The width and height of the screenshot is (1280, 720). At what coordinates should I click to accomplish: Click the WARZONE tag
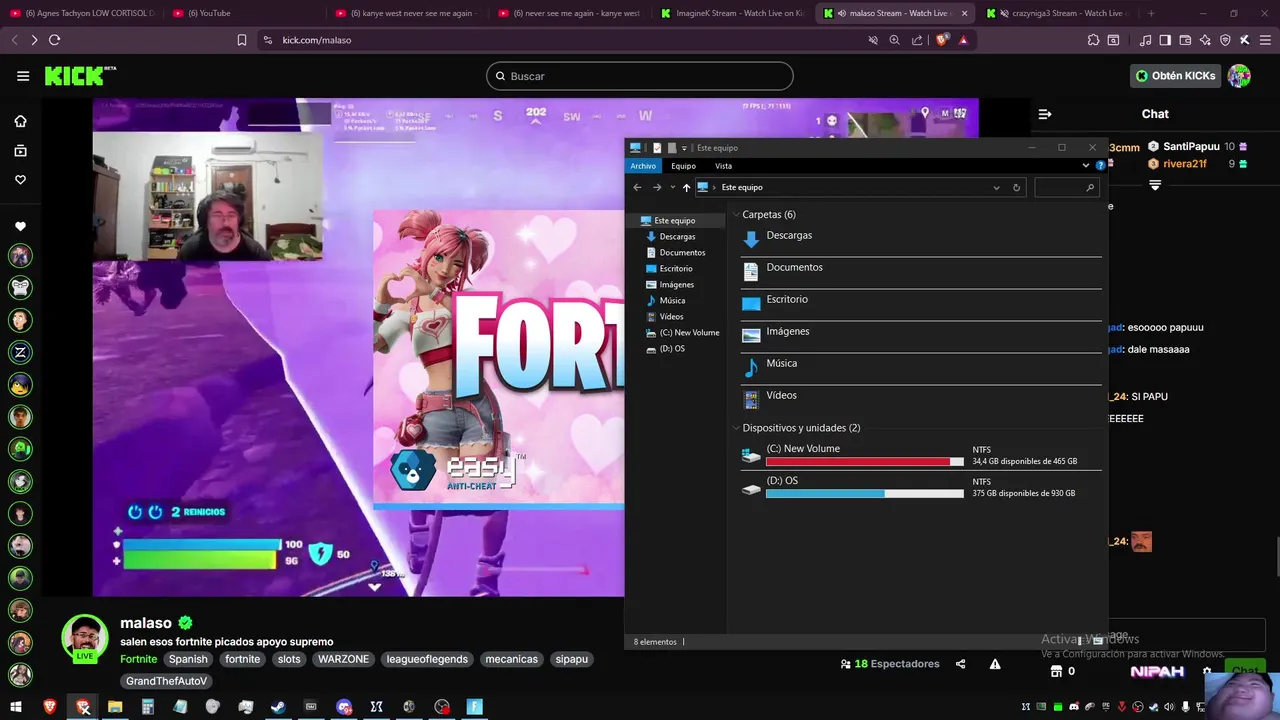344,659
